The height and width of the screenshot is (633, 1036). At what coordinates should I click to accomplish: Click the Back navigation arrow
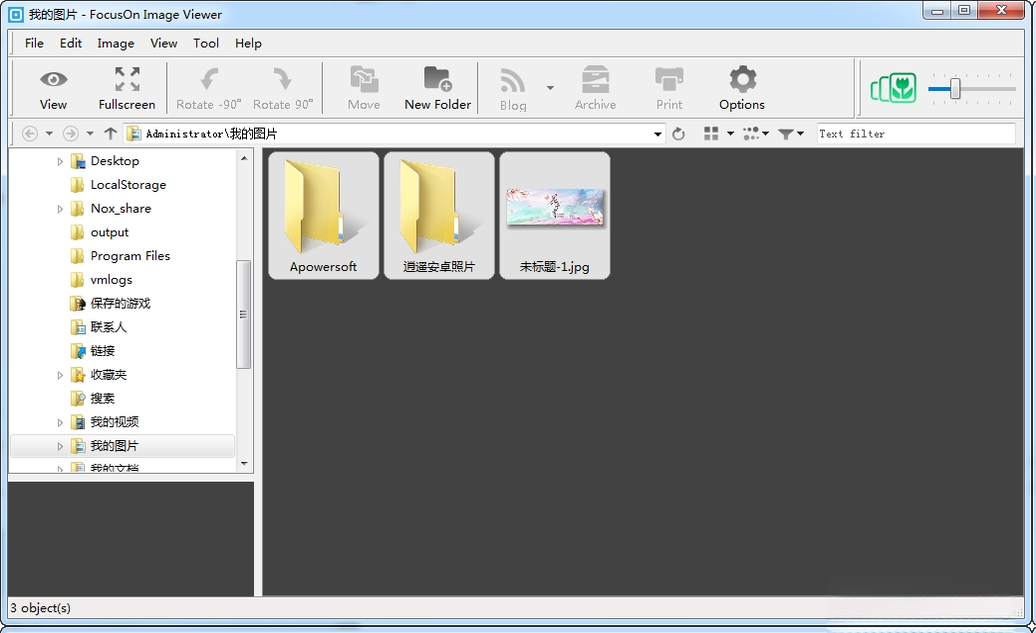[30, 133]
